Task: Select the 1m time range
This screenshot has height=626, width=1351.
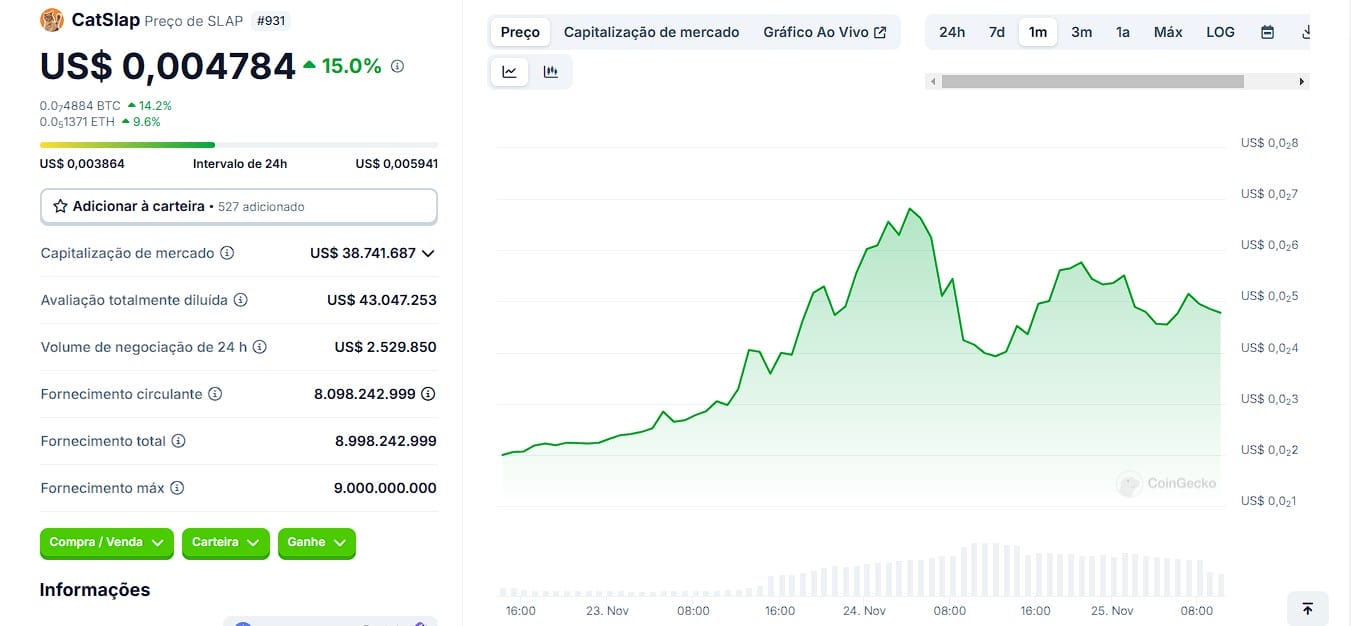Action: point(1038,32)
